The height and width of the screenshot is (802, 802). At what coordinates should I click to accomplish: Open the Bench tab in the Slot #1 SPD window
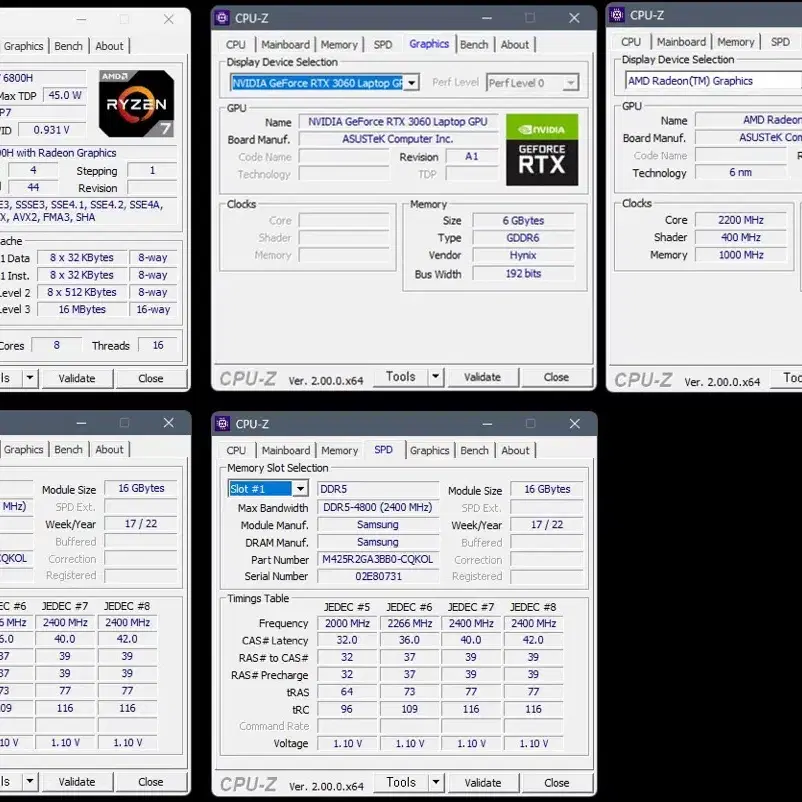pyautogui.click(x=475, y=450)
